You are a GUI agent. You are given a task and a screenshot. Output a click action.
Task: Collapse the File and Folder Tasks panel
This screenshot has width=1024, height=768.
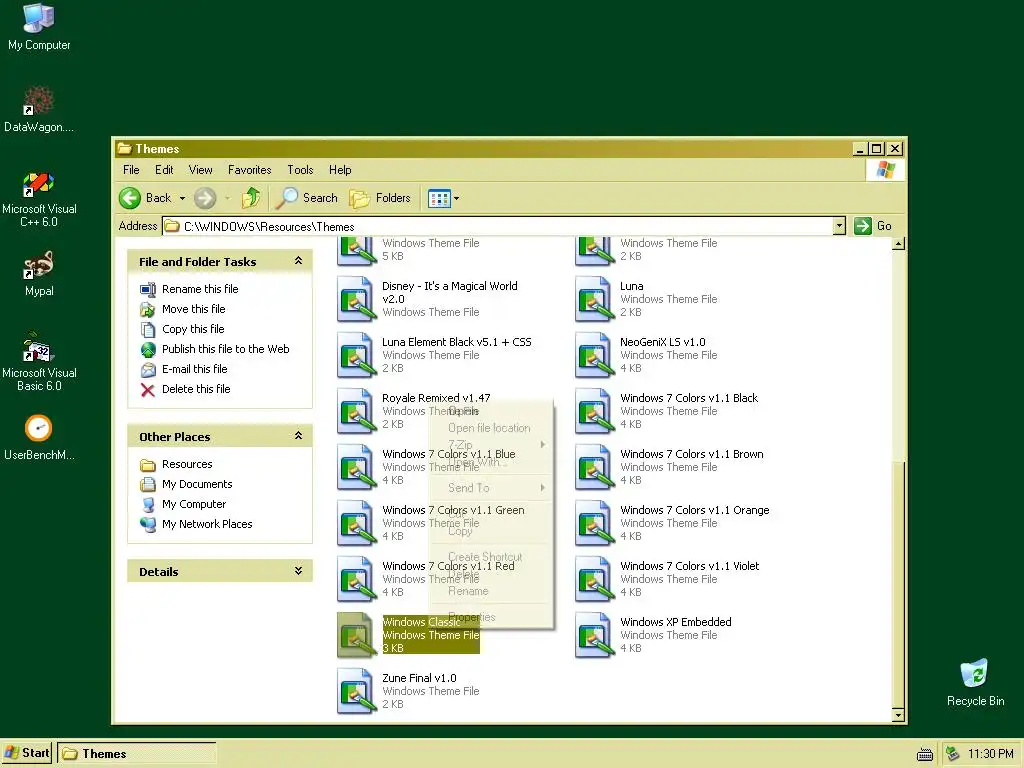(298, 261)
